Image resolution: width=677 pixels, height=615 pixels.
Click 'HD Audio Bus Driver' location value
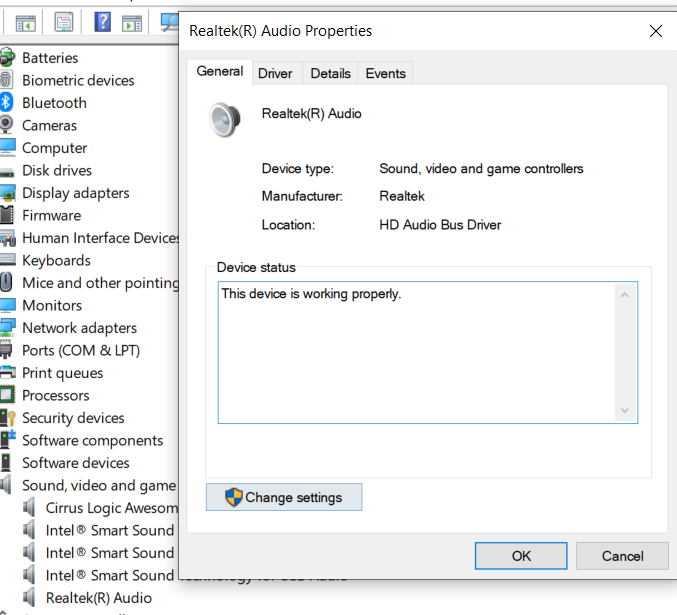point(440,225)
